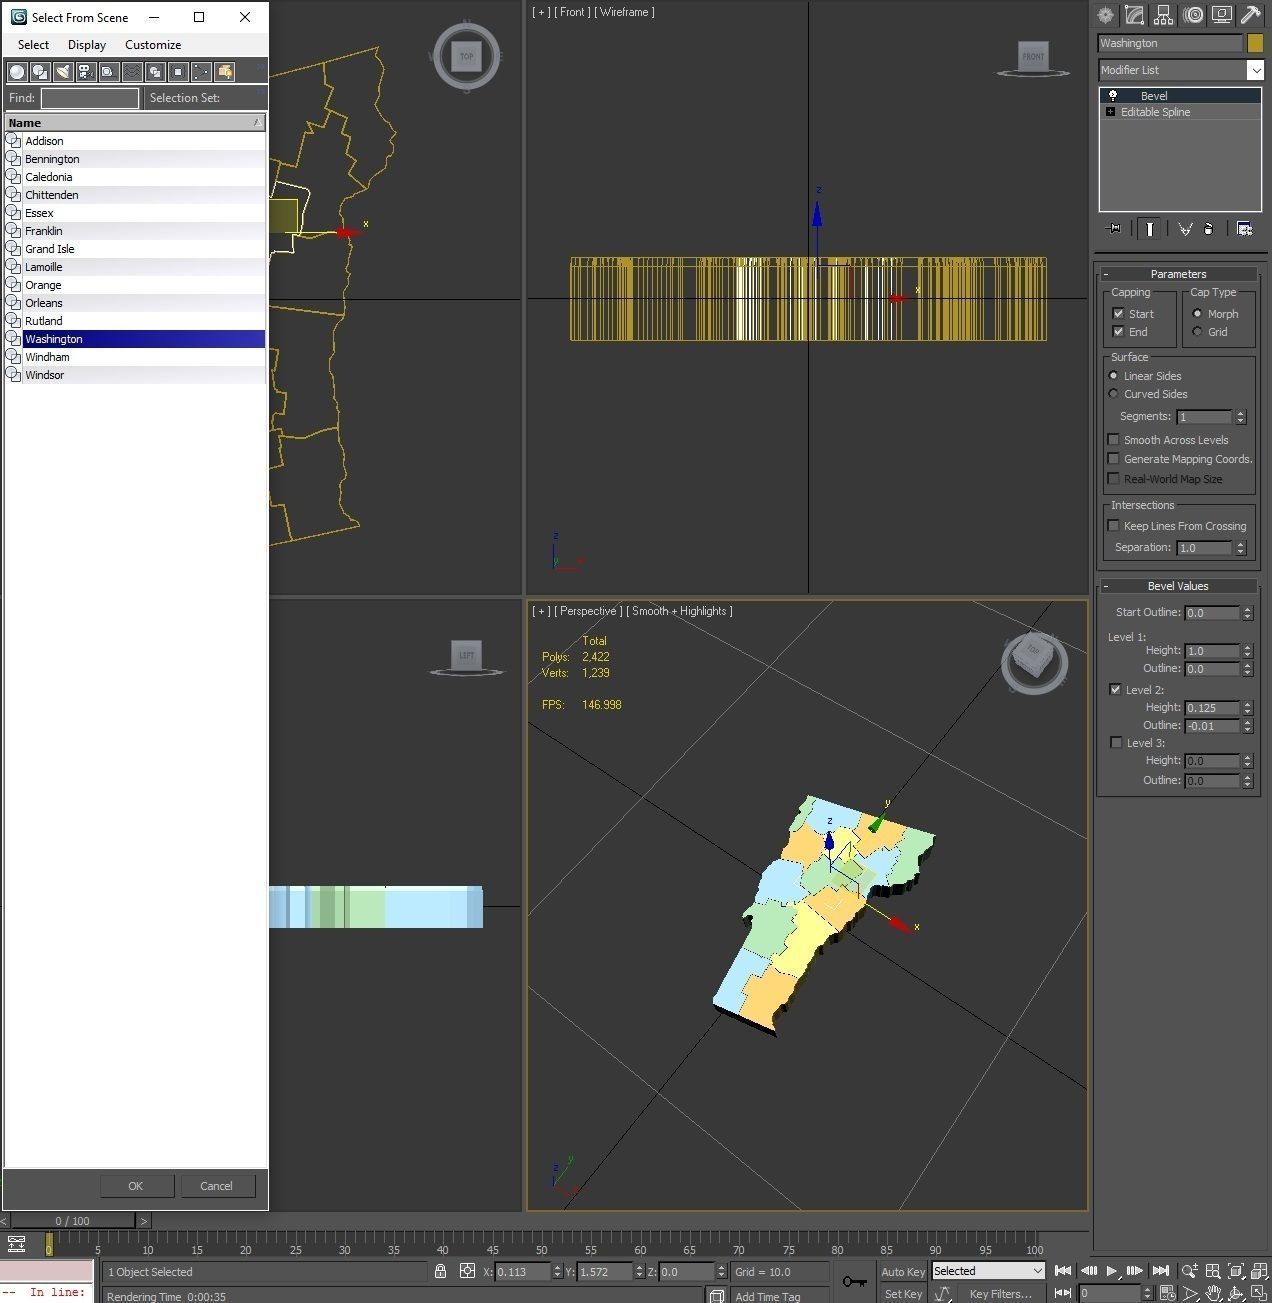The height and width of the screenshot is (1303, 1272).
Task: Toggle Display Bones filter icon
Action: point(201,72)
